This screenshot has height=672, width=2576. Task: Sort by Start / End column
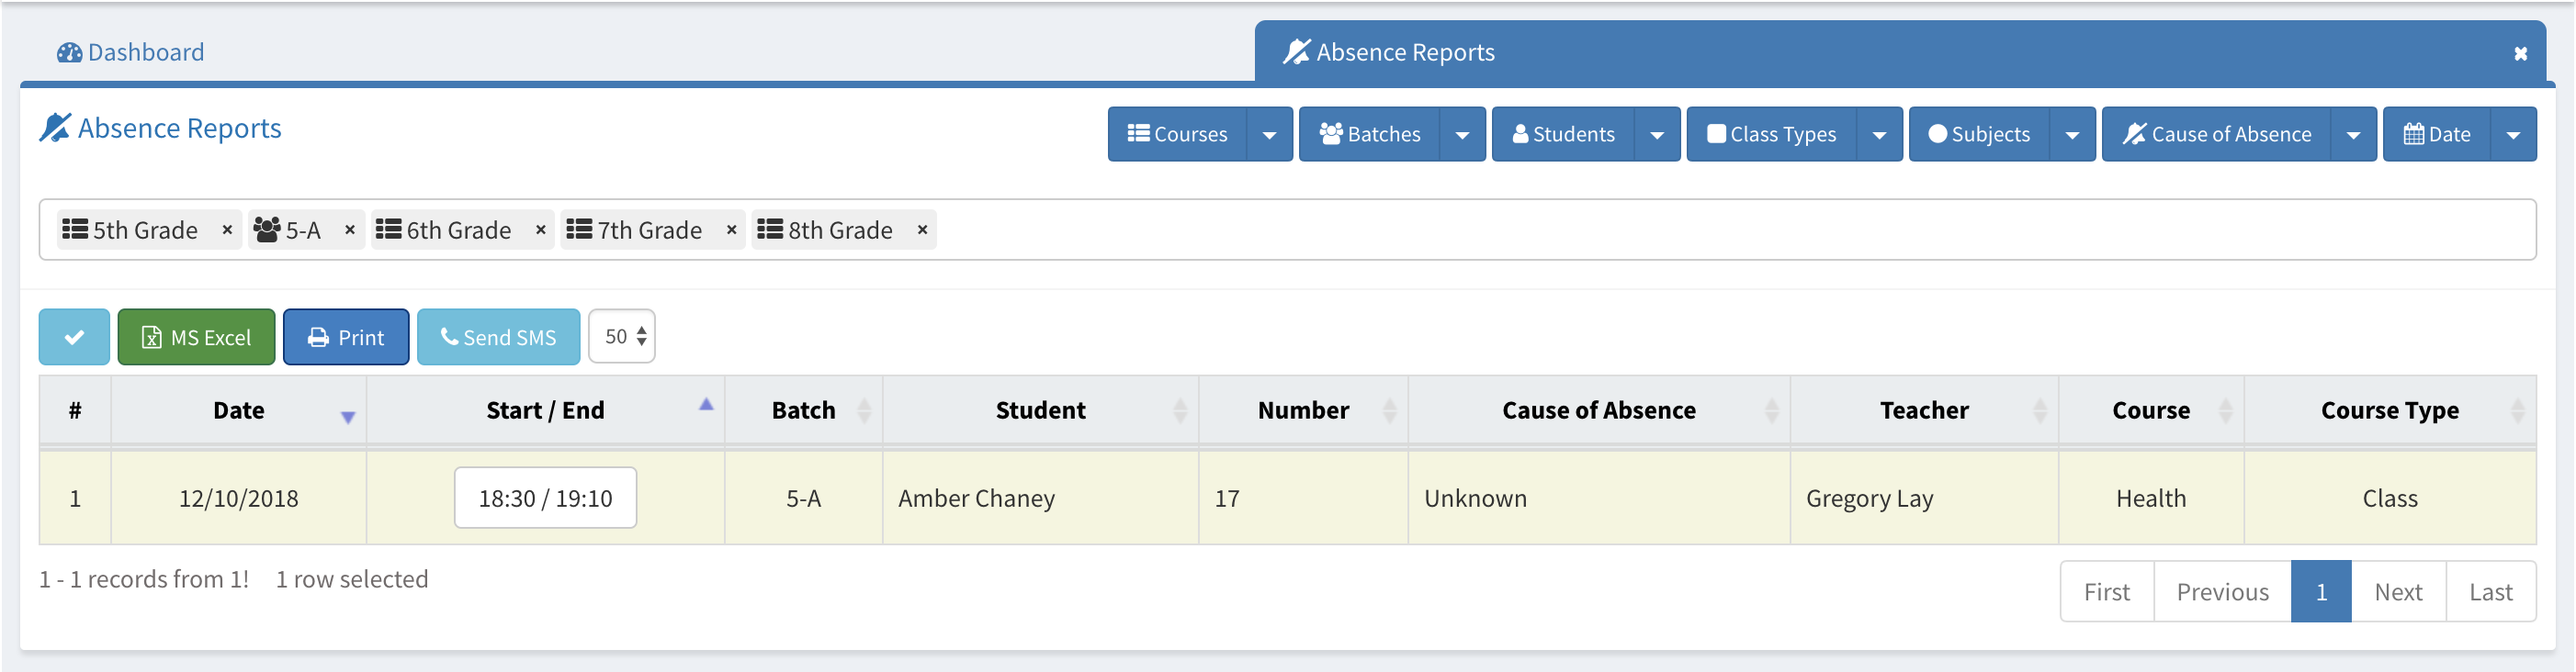545,410
